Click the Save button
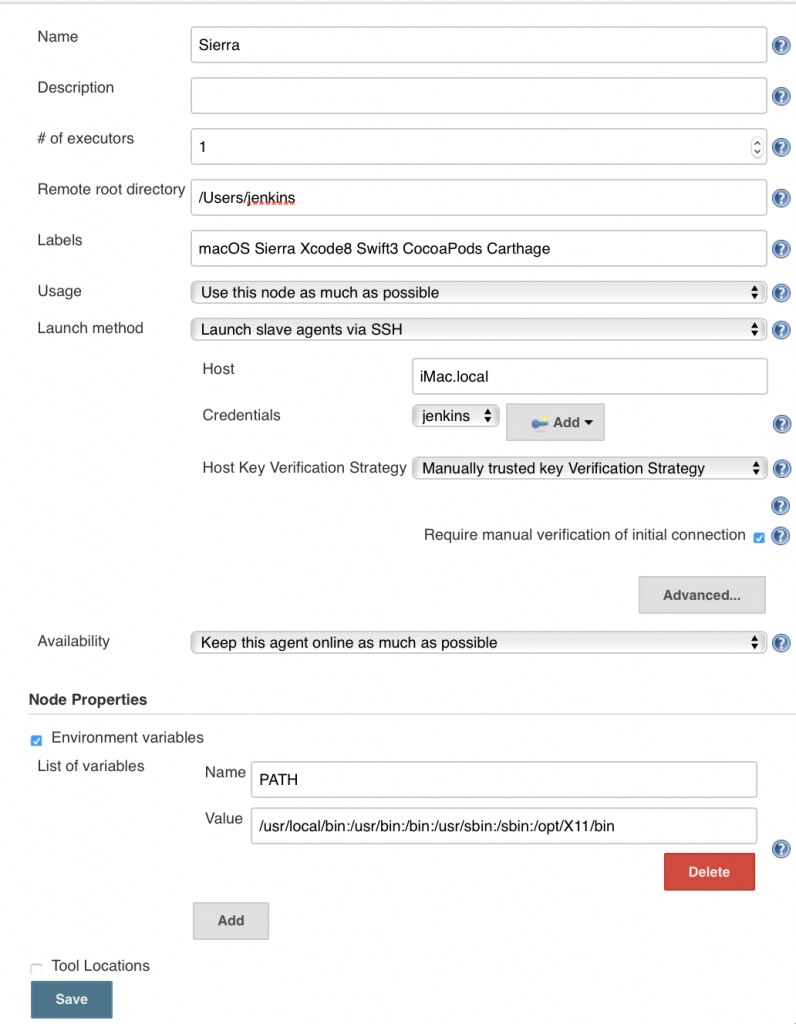Screen dimensions: 796x1024 coord(71,999)
